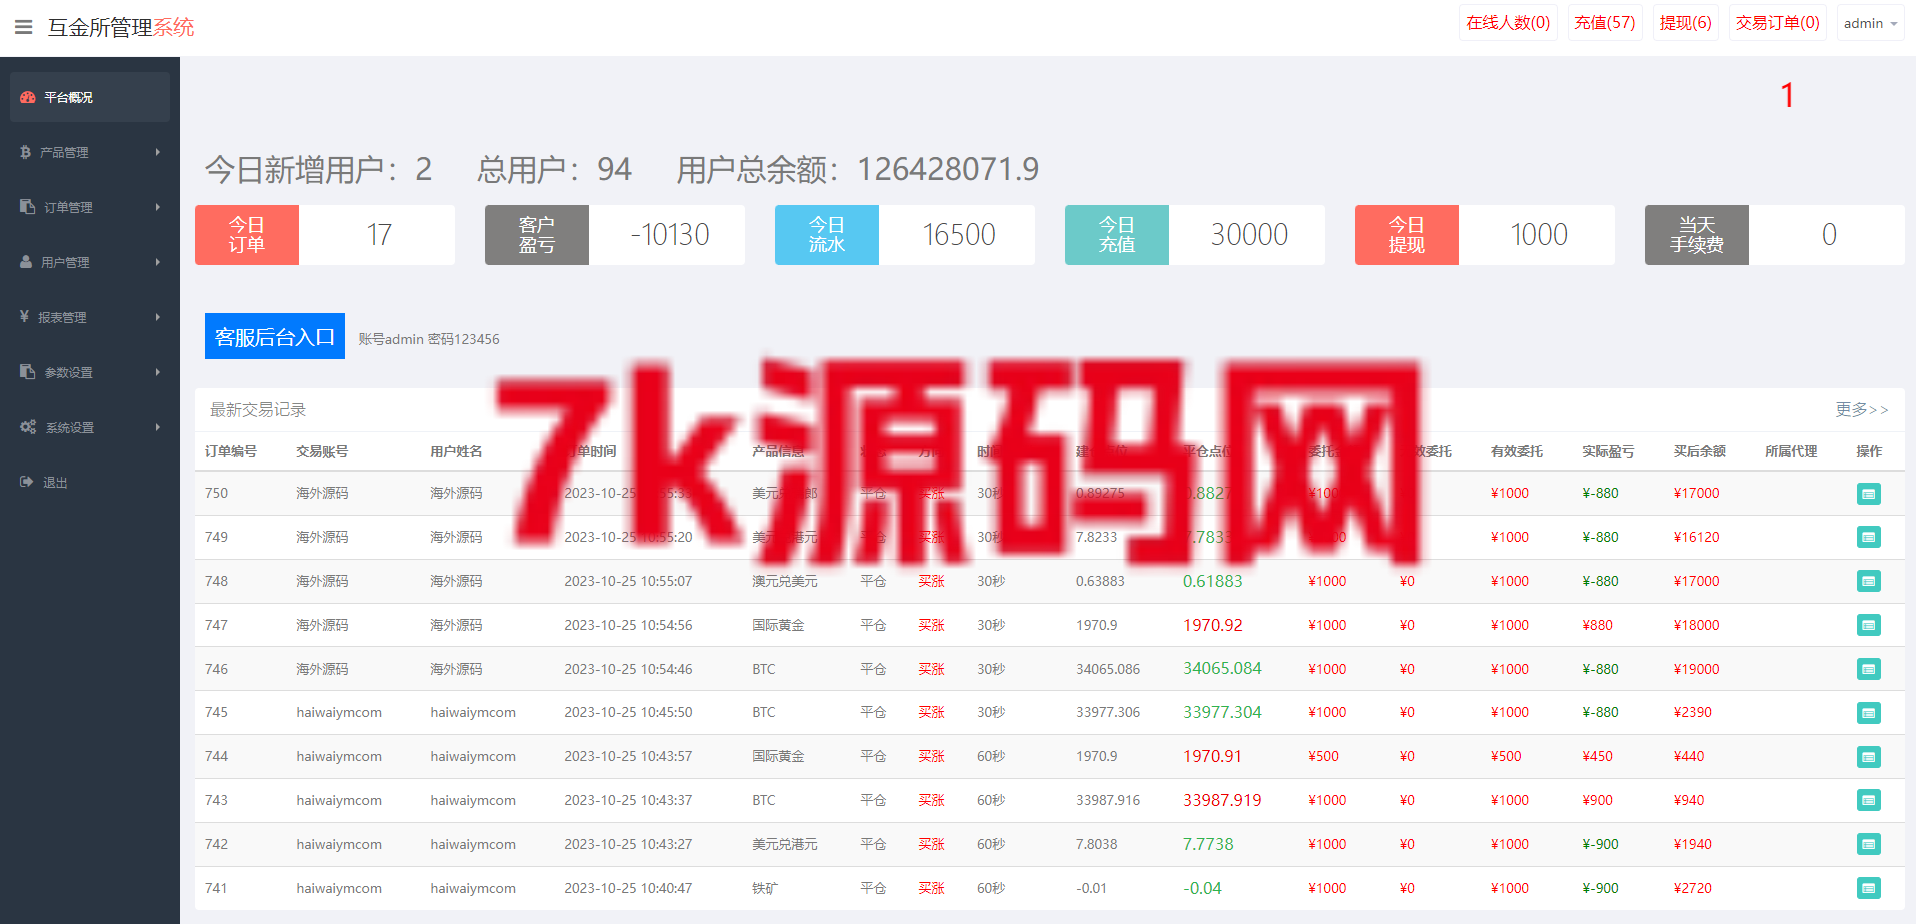The height and width of the screenshot is (924, 1916).
Task: Click balance ¥2390 in row 745
Action: 1693,712
